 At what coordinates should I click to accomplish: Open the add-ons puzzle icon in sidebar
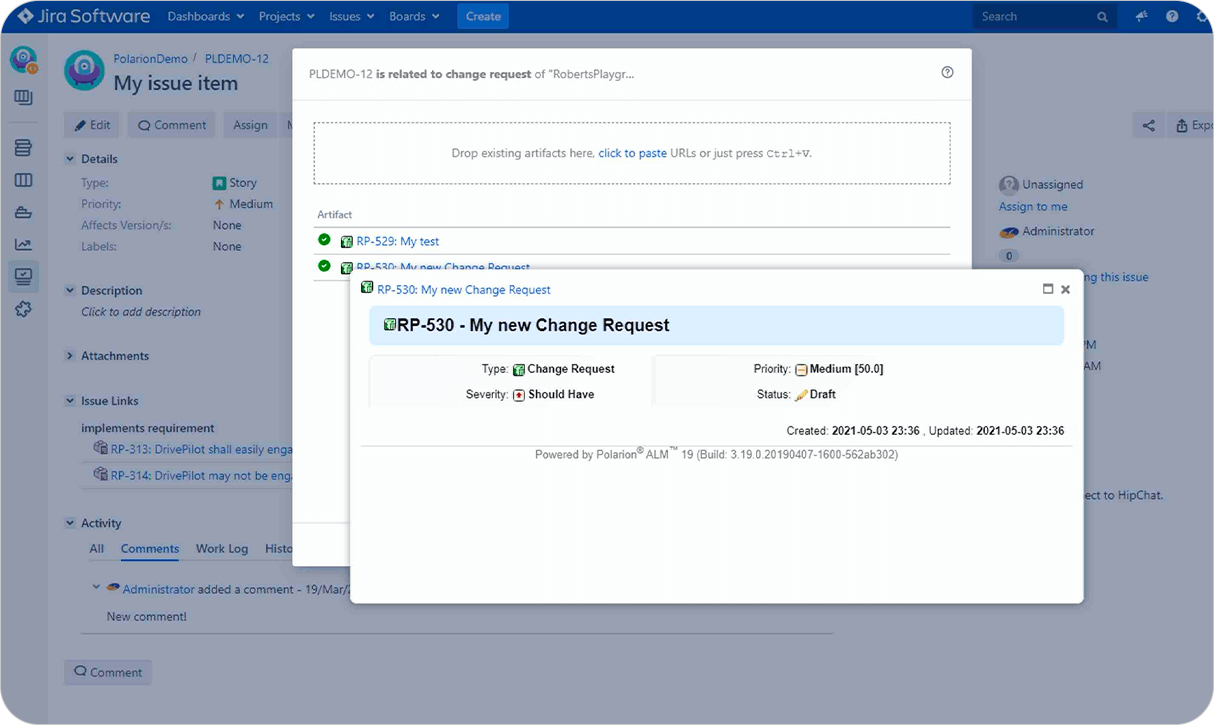pos(23,310)
